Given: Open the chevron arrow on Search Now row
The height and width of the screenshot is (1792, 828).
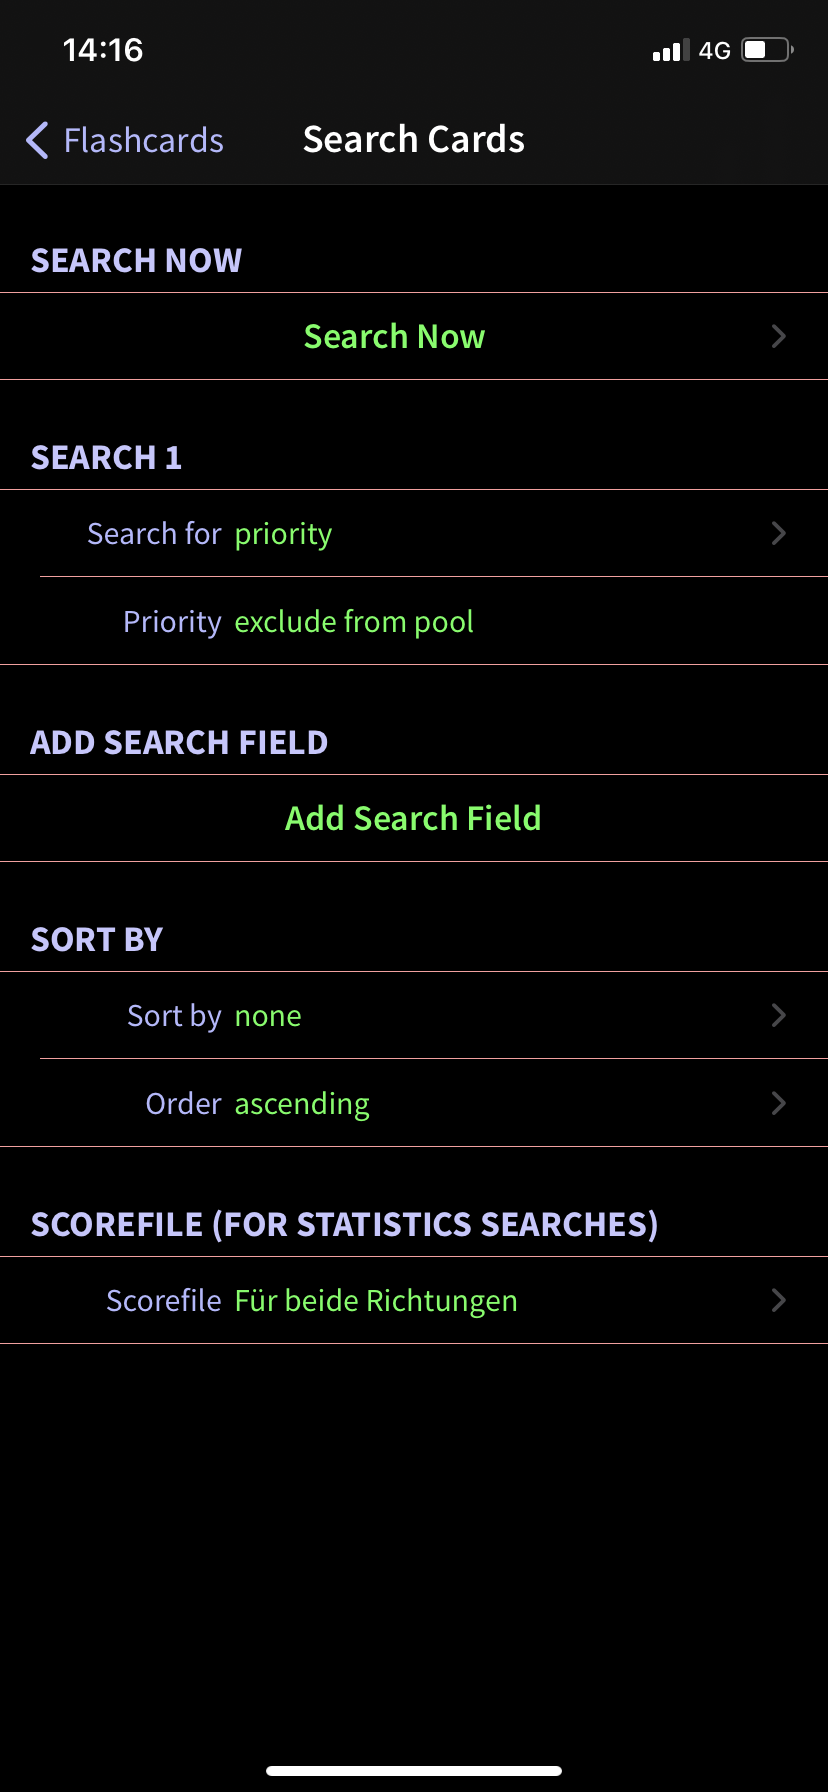Looking at the screenshot, I should click(779, 337).
